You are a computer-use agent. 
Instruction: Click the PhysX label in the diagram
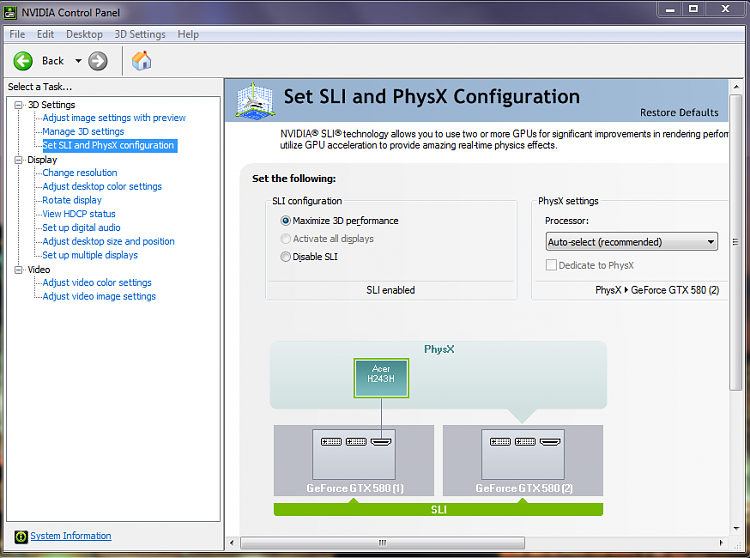click(439, 350)
